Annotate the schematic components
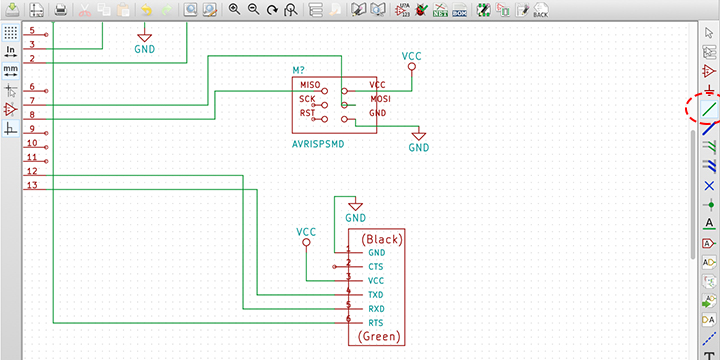 402,9
